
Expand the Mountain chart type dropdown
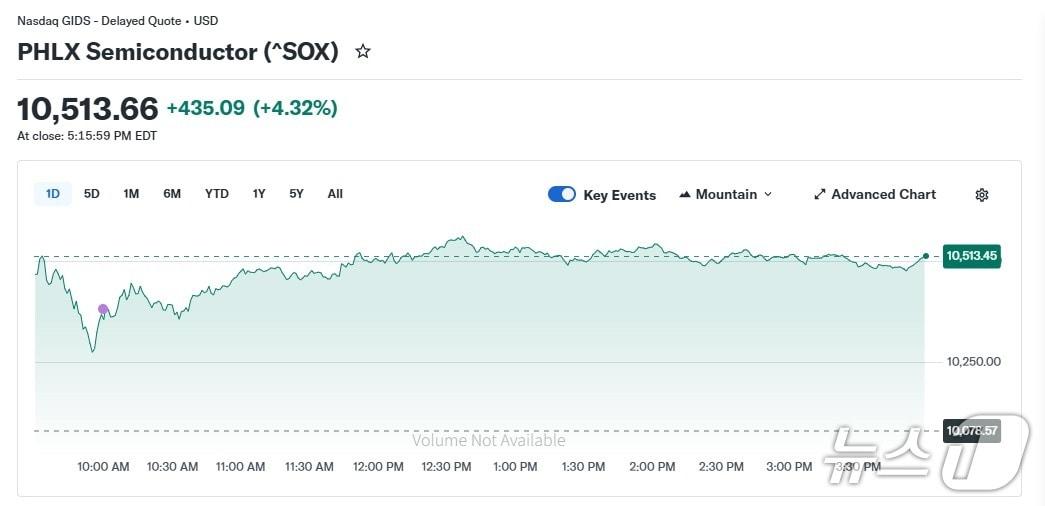(x=768, y=195)
